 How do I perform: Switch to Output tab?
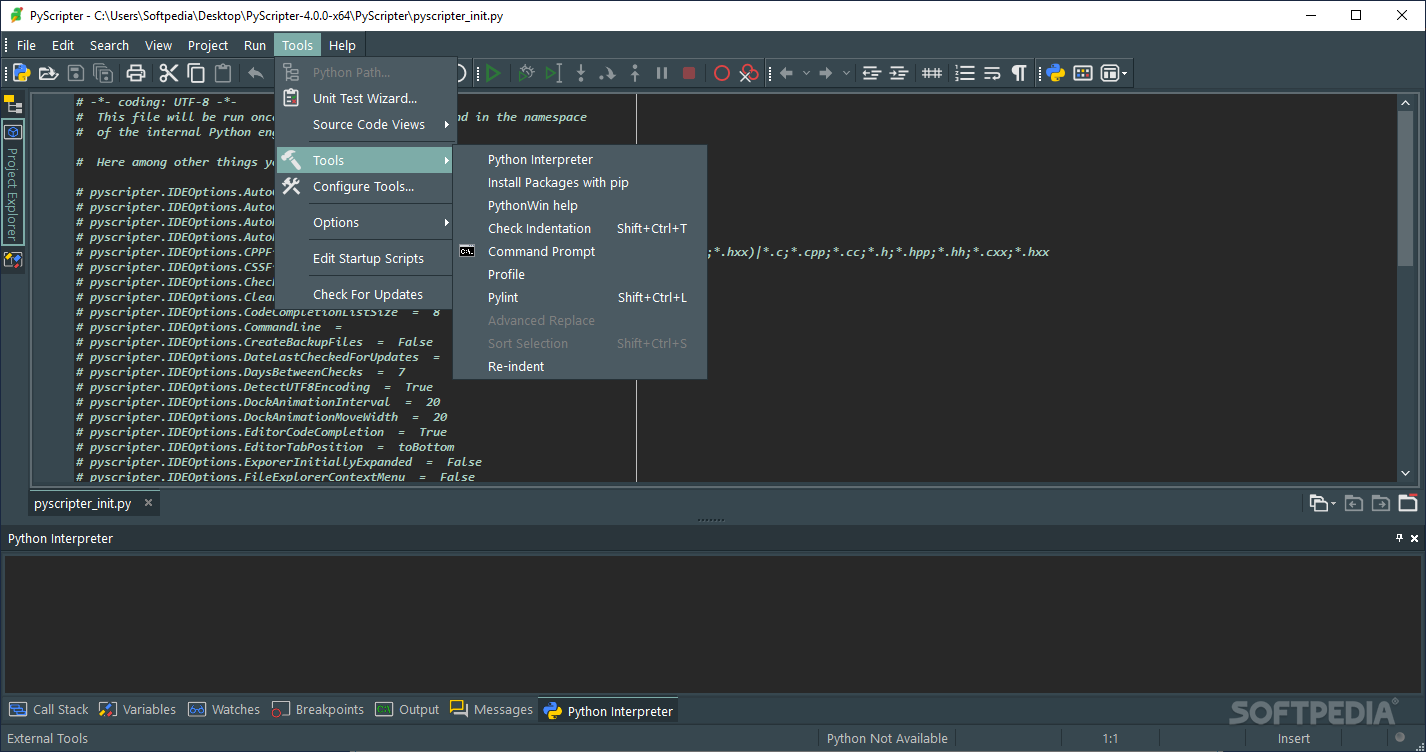coord(407,709)
